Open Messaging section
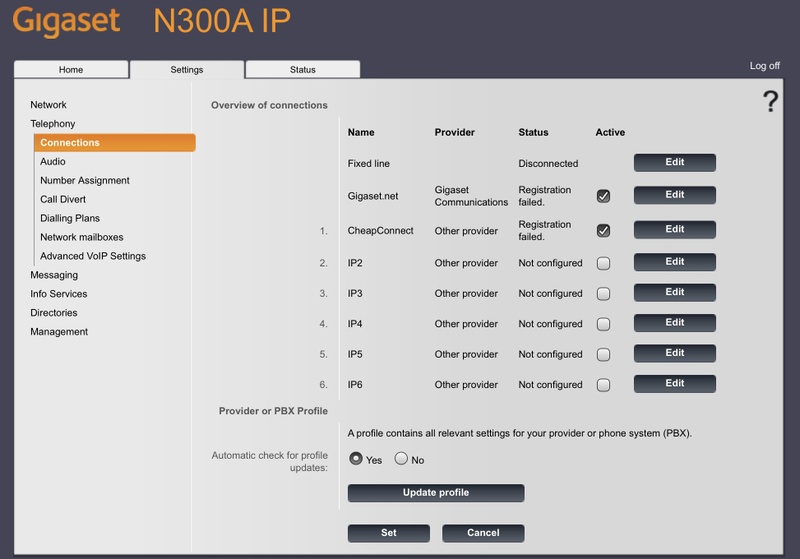Screen dimensions: 800x559 tap(54, 275)
